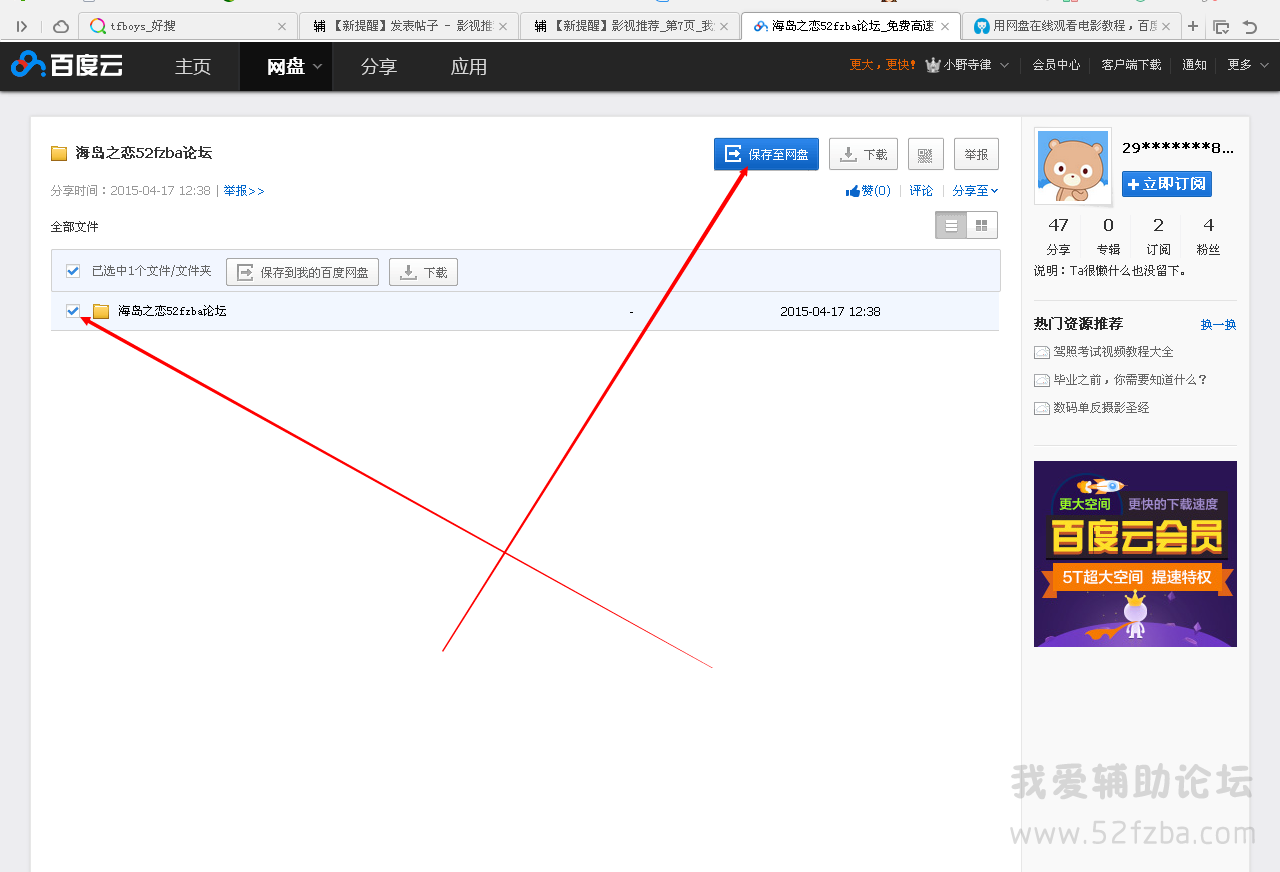Screen dimensions: 1280x872
Task: Toggle the select-all files checkbox
Action: point(73,271)
